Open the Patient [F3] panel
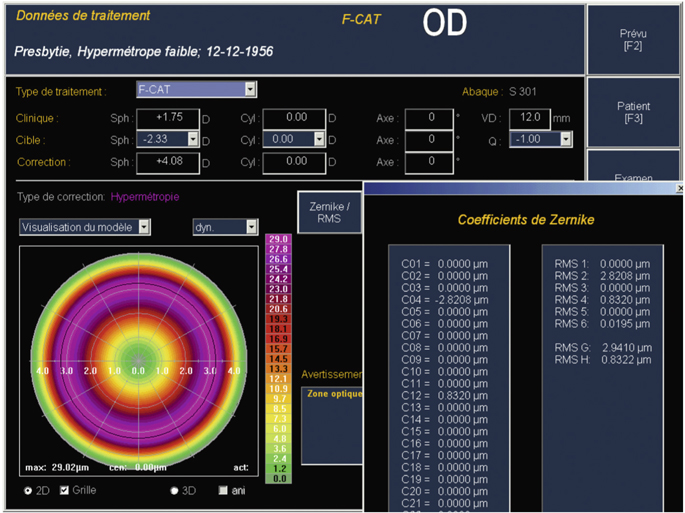685x513 pixels. click(x=634, y=112)
